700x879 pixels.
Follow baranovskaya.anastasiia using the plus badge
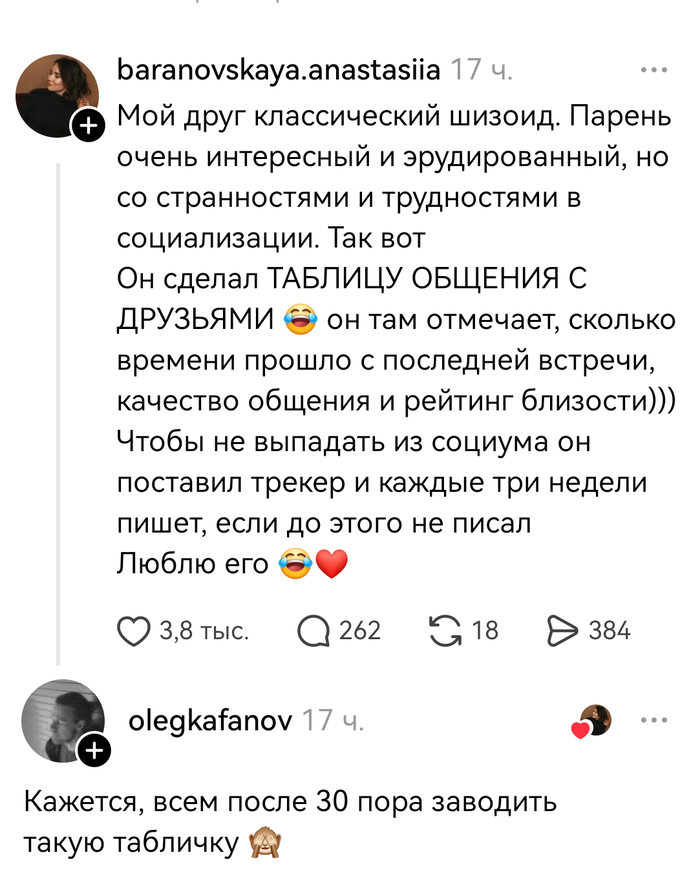[88, 126]
